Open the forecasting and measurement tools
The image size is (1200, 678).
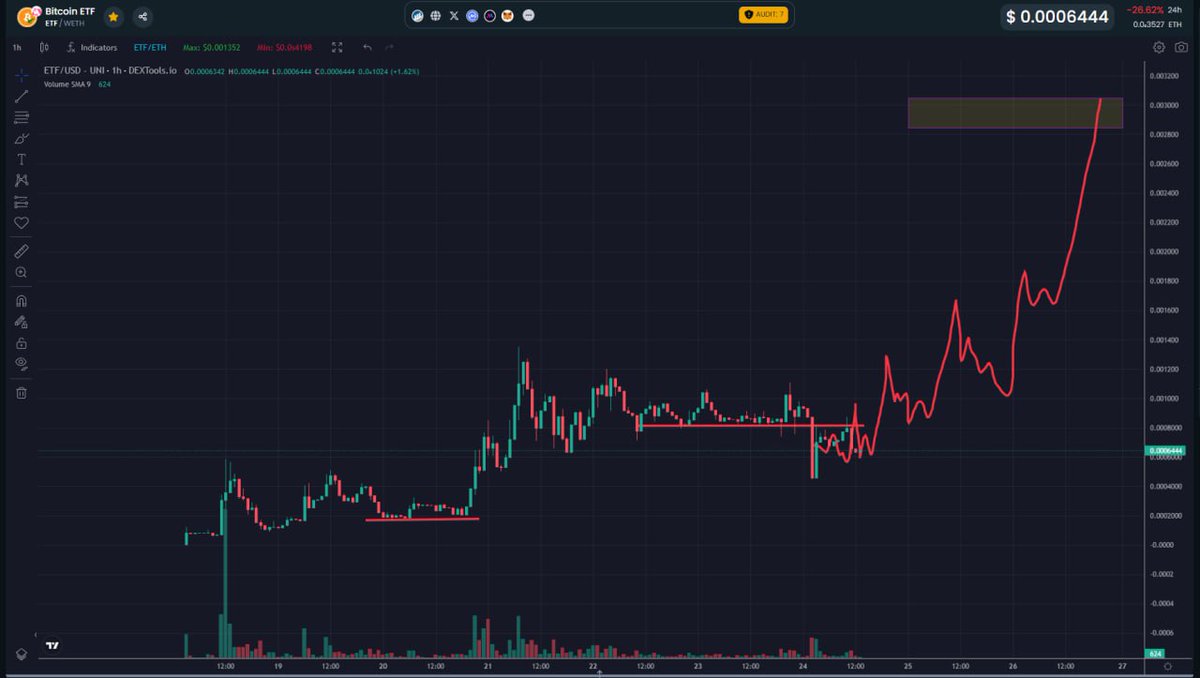[21, 201]
